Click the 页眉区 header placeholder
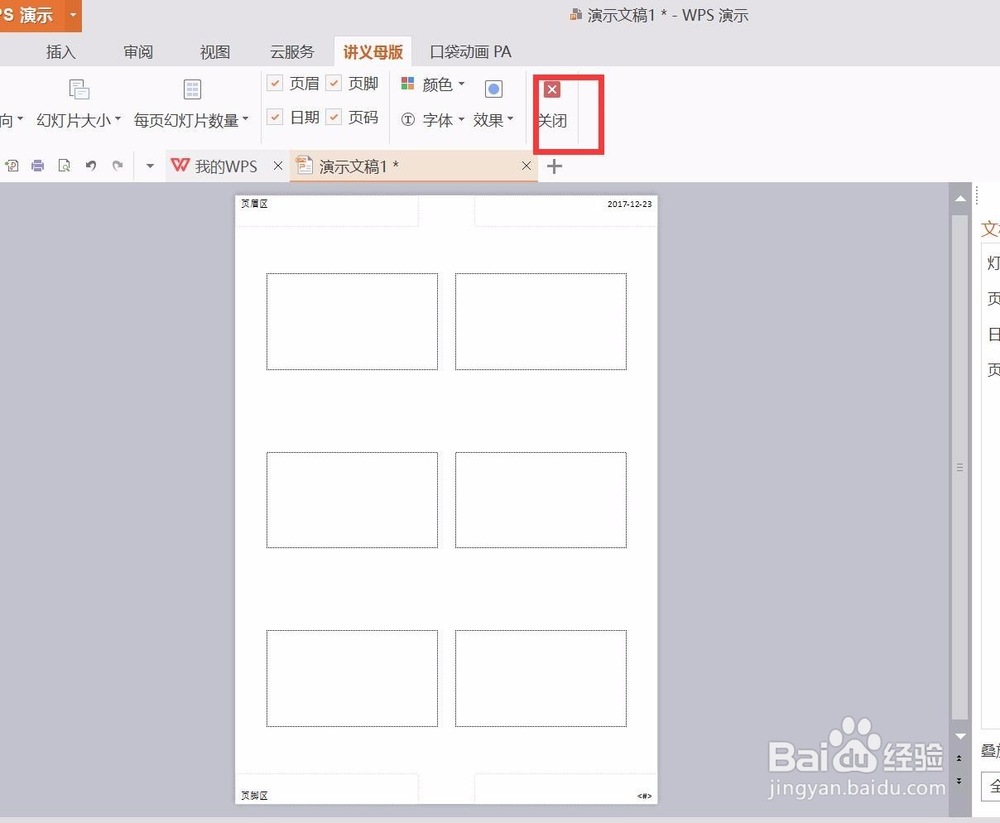This screenshot has height=823, width=1000. click(327, 211)
